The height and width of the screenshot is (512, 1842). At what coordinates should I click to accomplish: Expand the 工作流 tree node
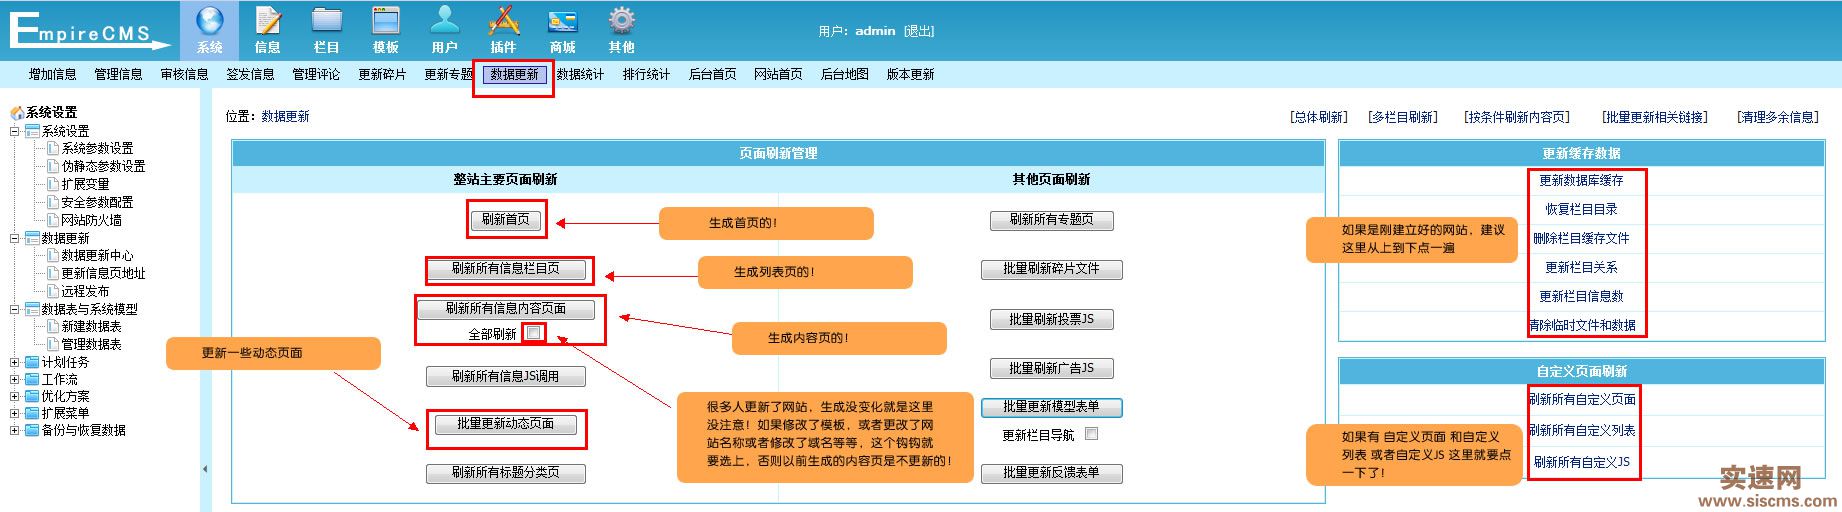coord(14,379)
